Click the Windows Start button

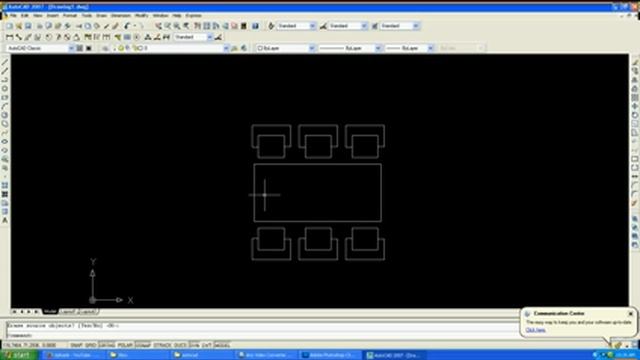[19, 355]
